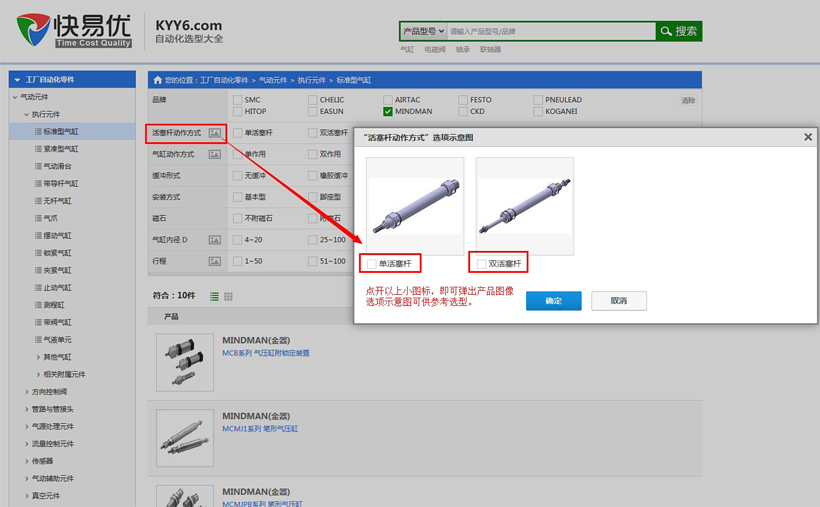
Task: Tick 双活塞杆 checkbox in the dialog
Action: point(481,264)
